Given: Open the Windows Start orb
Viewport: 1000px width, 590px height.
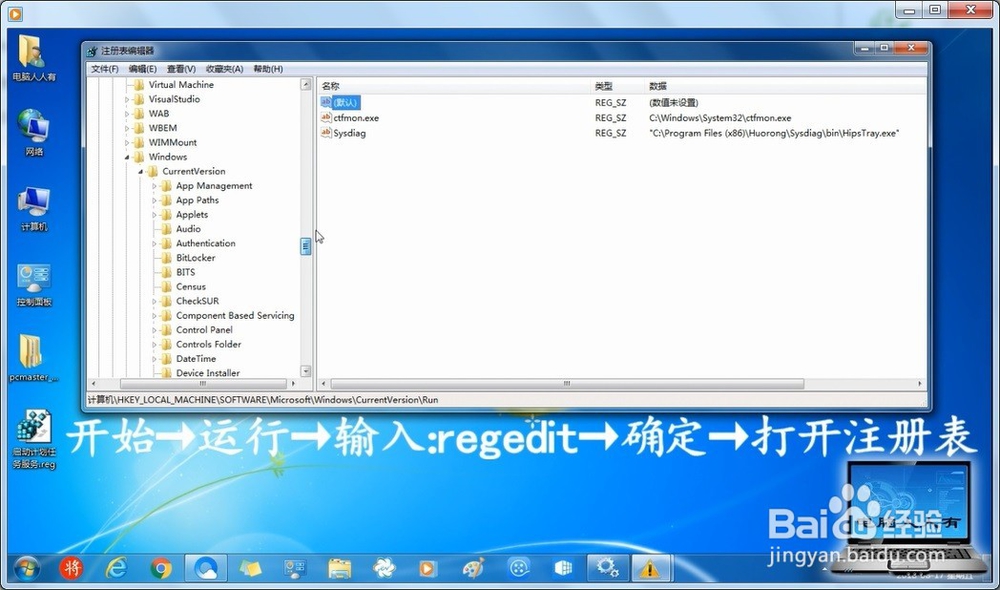Looking at the screenshot, I should (26, 568).
